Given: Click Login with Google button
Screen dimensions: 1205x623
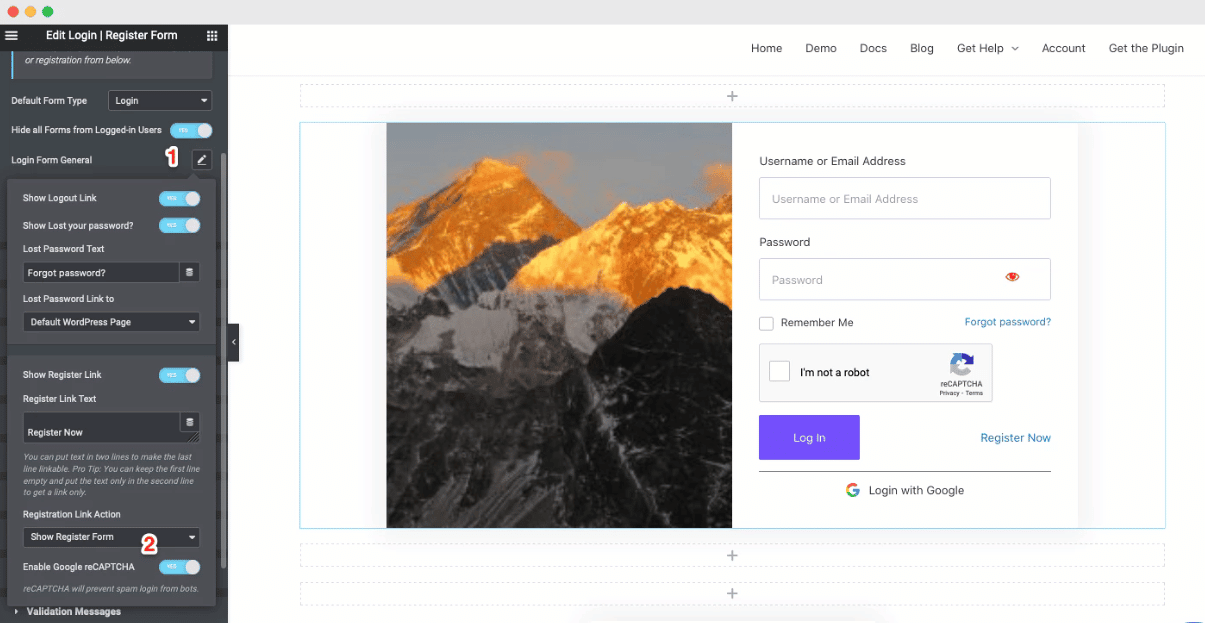Looking at the screenshot, I should 905,490.
